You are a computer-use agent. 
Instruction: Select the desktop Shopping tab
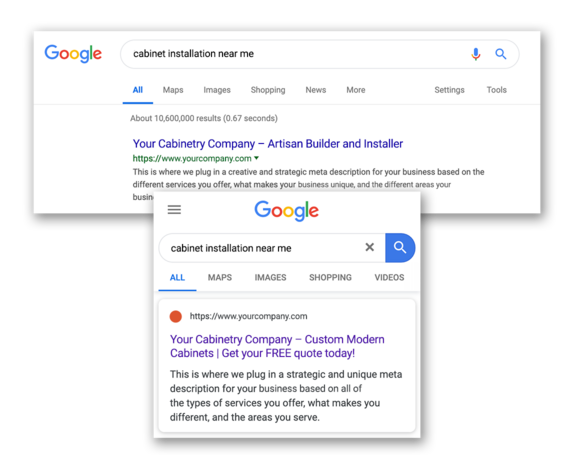[x=268, y=90]
